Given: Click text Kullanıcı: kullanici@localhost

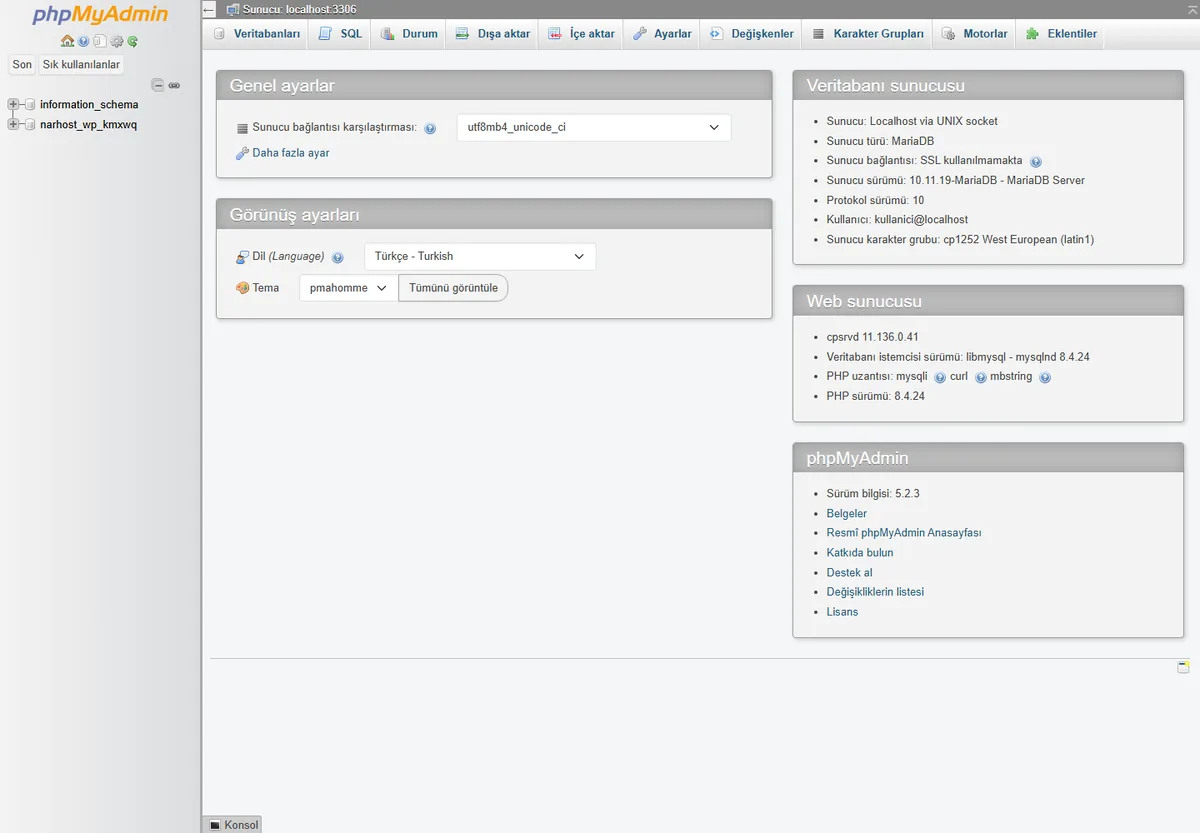Looking at the screenshot, I should tap(897, 220).
